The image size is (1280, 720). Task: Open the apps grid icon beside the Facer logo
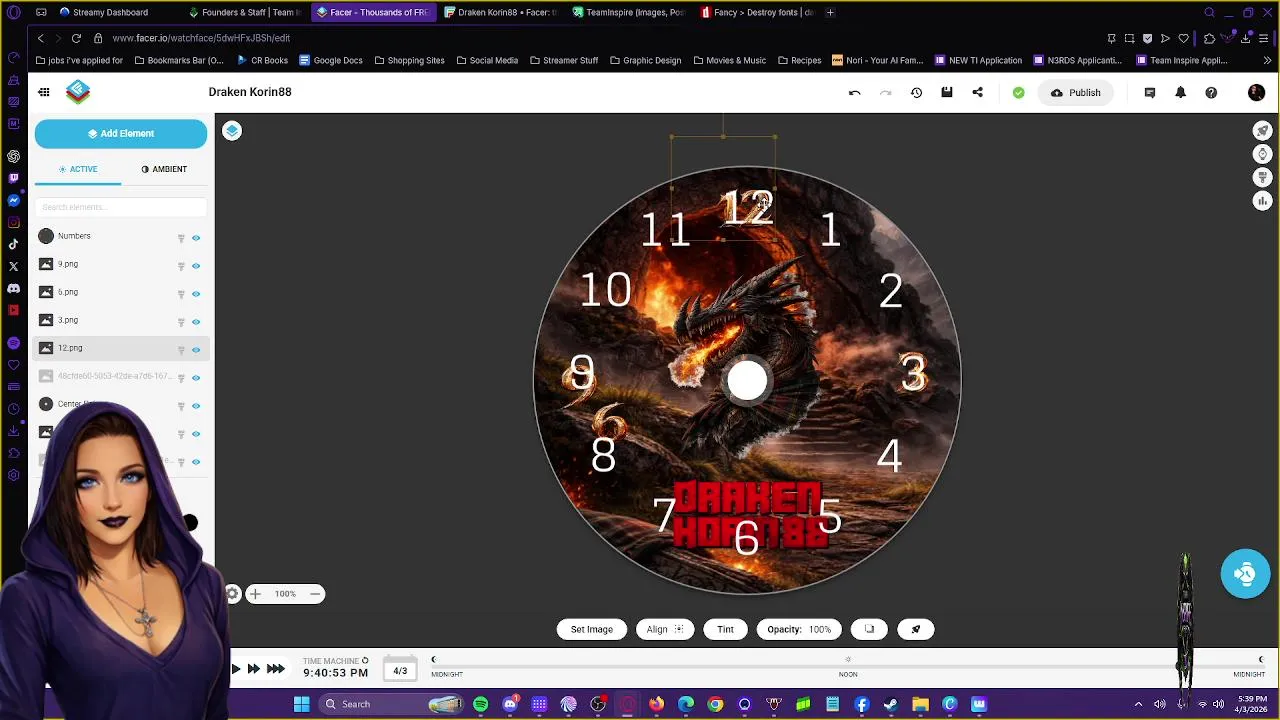(44, 92)
